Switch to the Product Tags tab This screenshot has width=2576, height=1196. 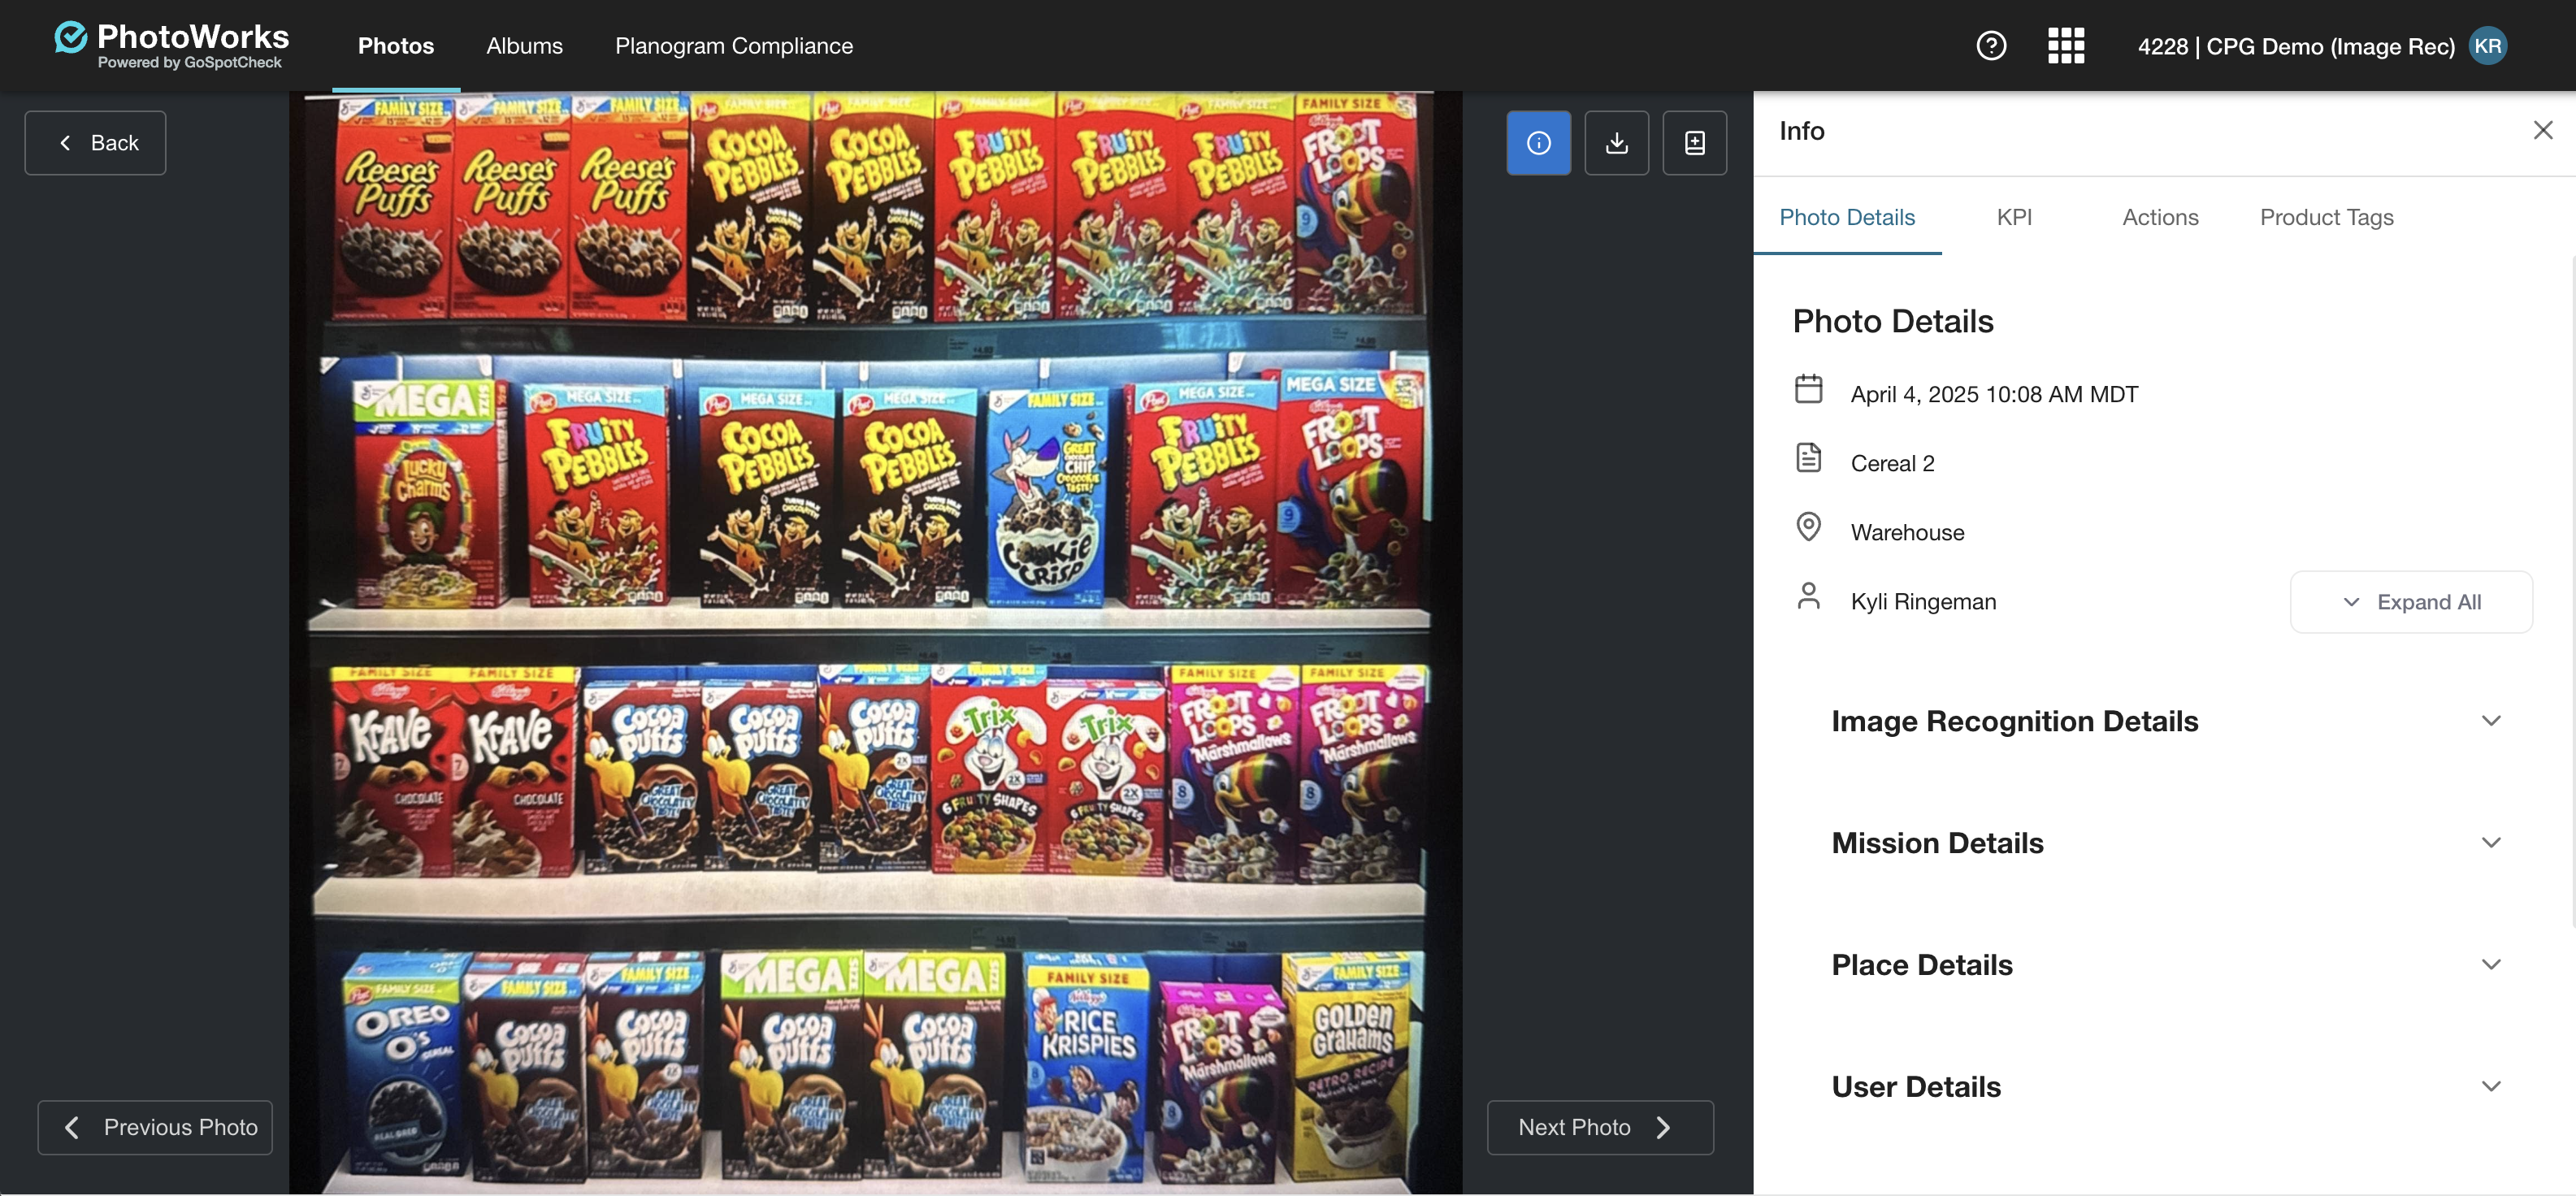(2327, 217)
